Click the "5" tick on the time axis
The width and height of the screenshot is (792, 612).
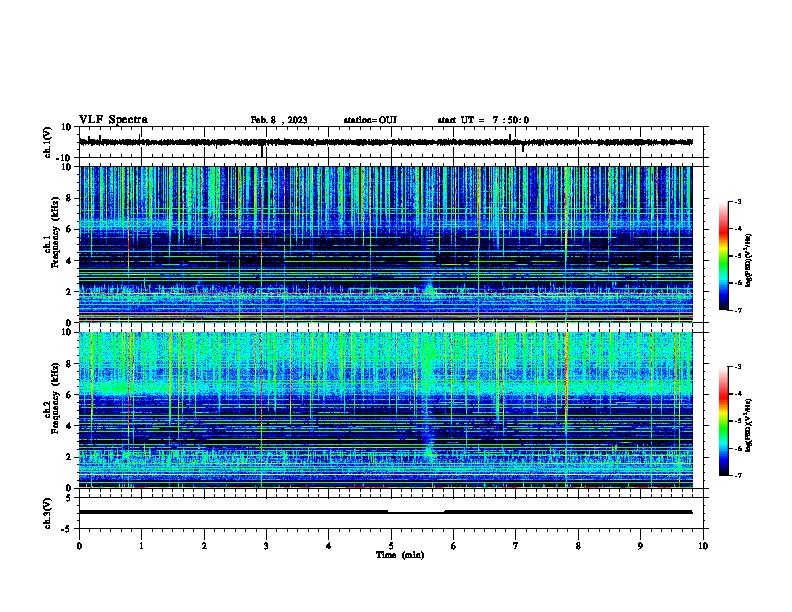click(391, 546)
